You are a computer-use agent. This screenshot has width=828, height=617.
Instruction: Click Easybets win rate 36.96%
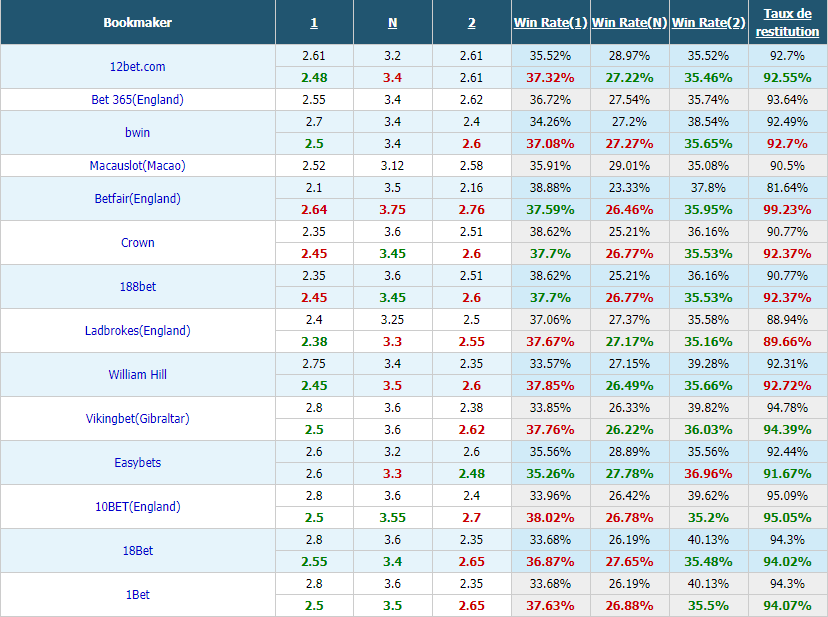708,474
